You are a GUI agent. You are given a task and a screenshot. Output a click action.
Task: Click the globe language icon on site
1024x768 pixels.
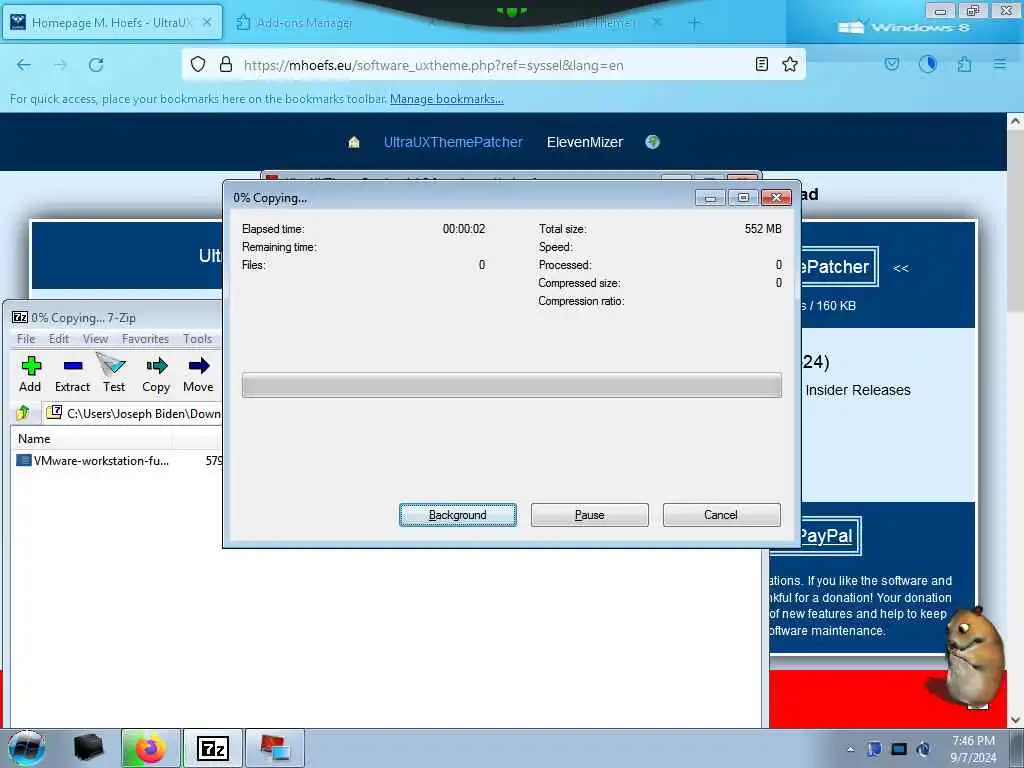[652, 142]
